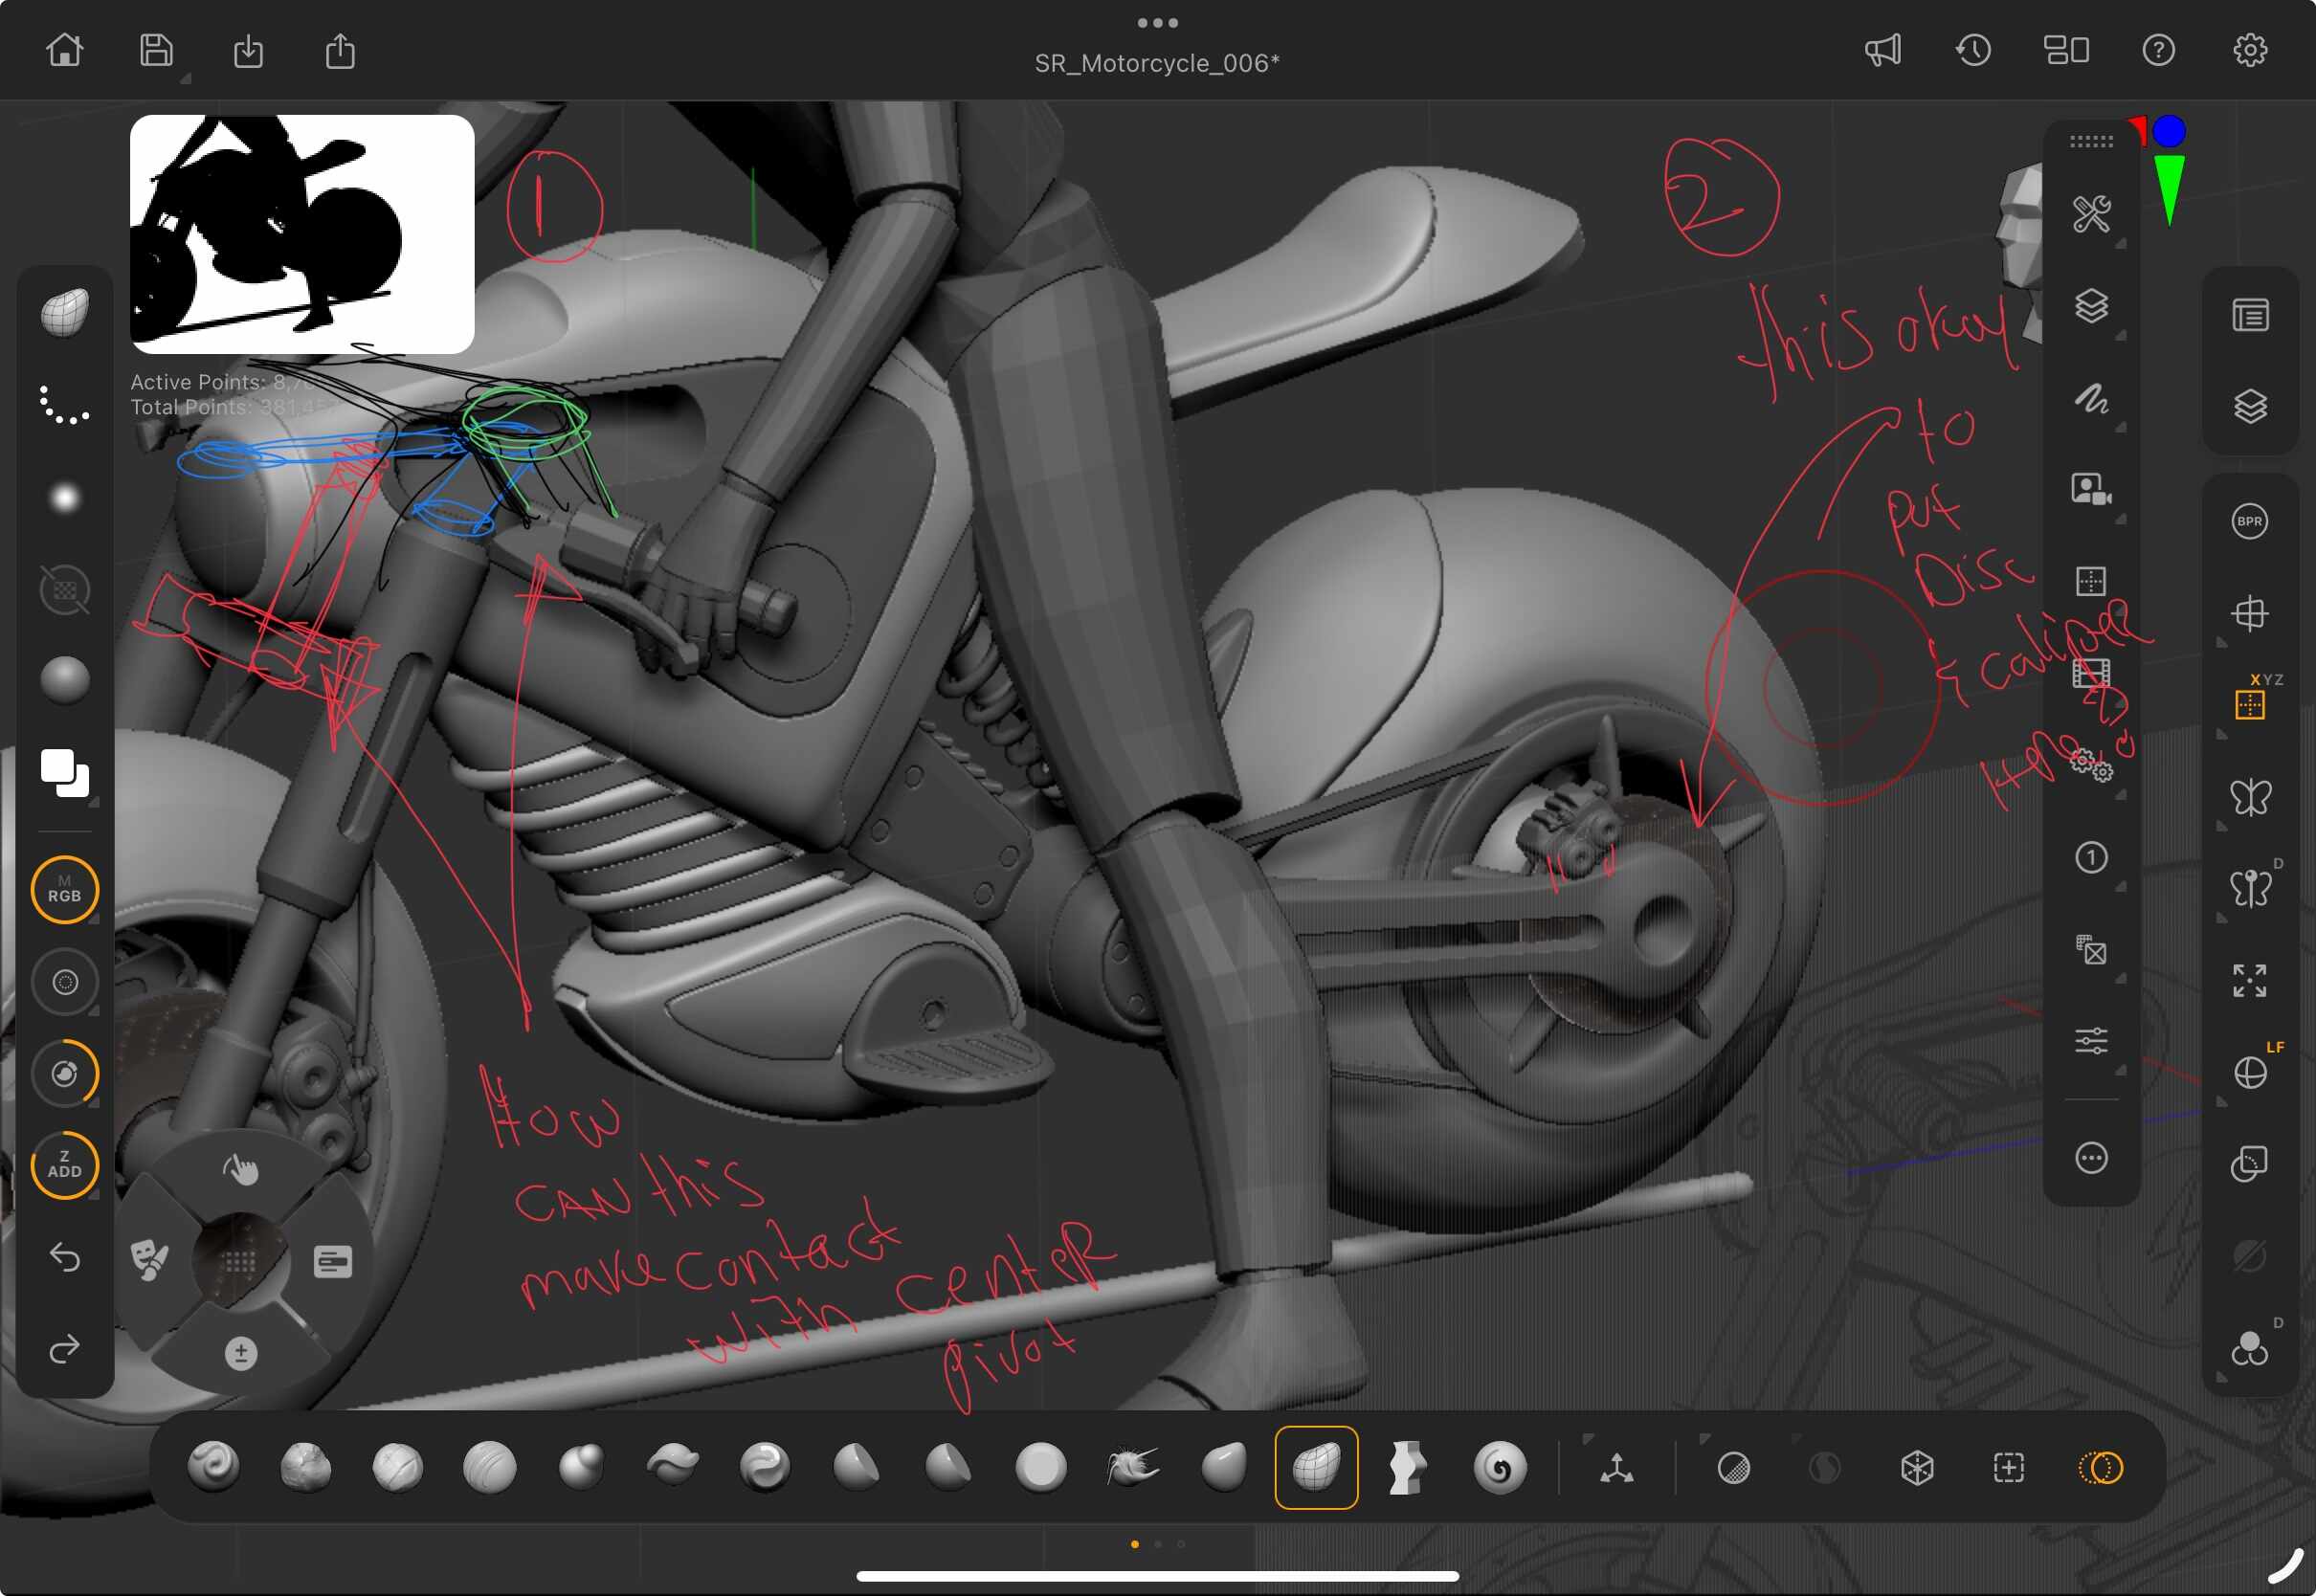Tap the Redo arrow
This screenshot has height=1596, width=2316.
click(64, 1349)
